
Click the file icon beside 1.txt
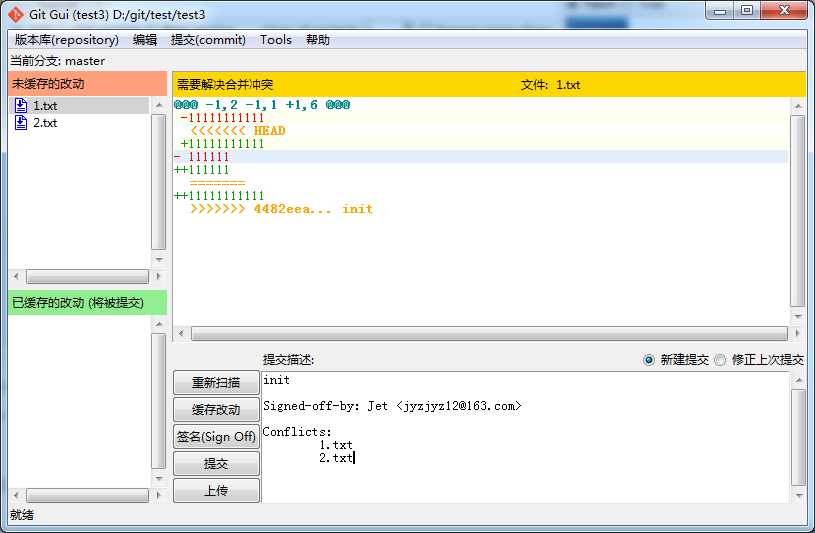(21, 106)
